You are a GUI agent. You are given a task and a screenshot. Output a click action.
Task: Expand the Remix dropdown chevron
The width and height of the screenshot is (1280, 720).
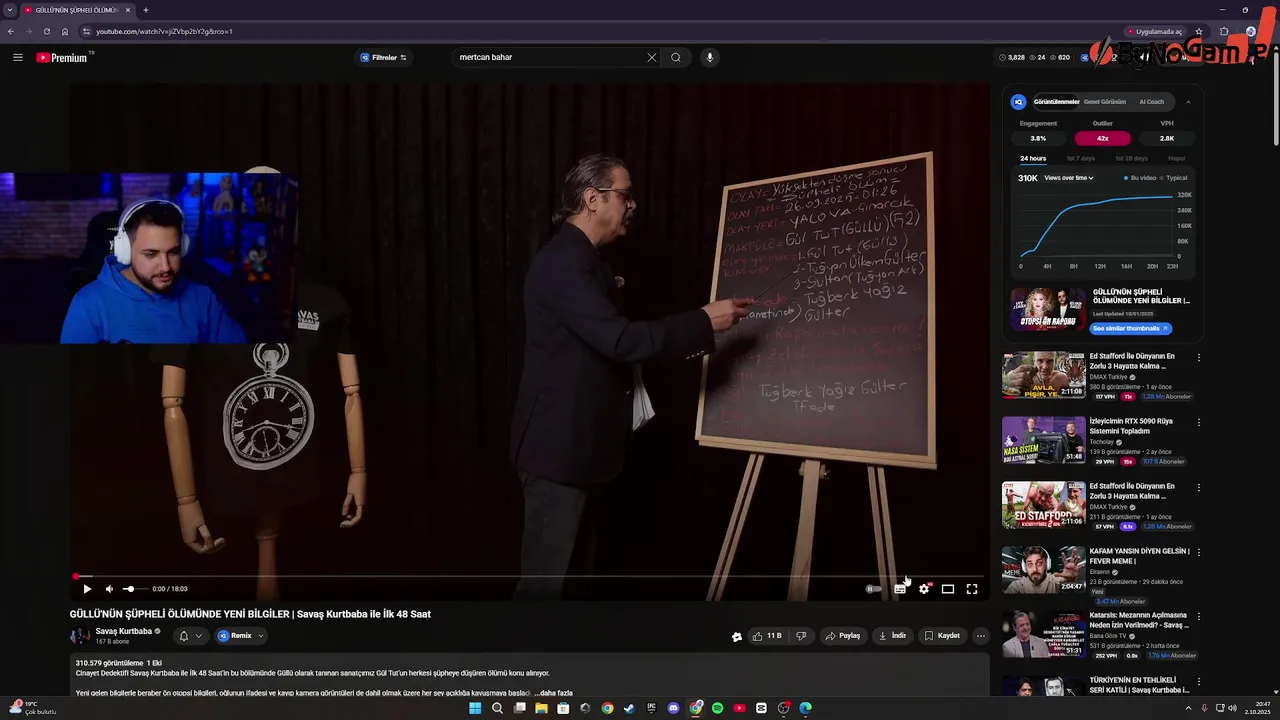261,636
